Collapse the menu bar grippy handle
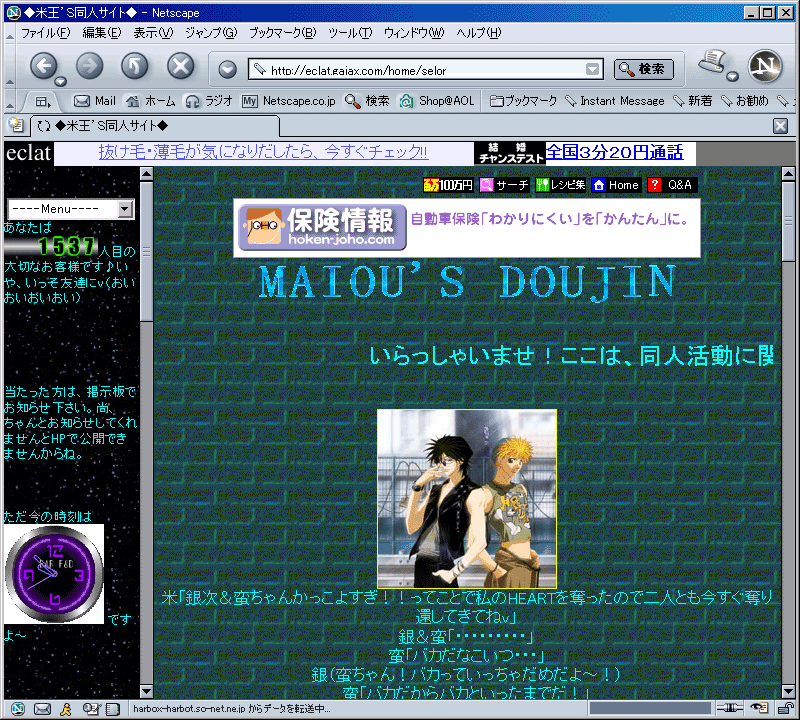The height and width of the screenshot is (720, 800). (10, 34)
